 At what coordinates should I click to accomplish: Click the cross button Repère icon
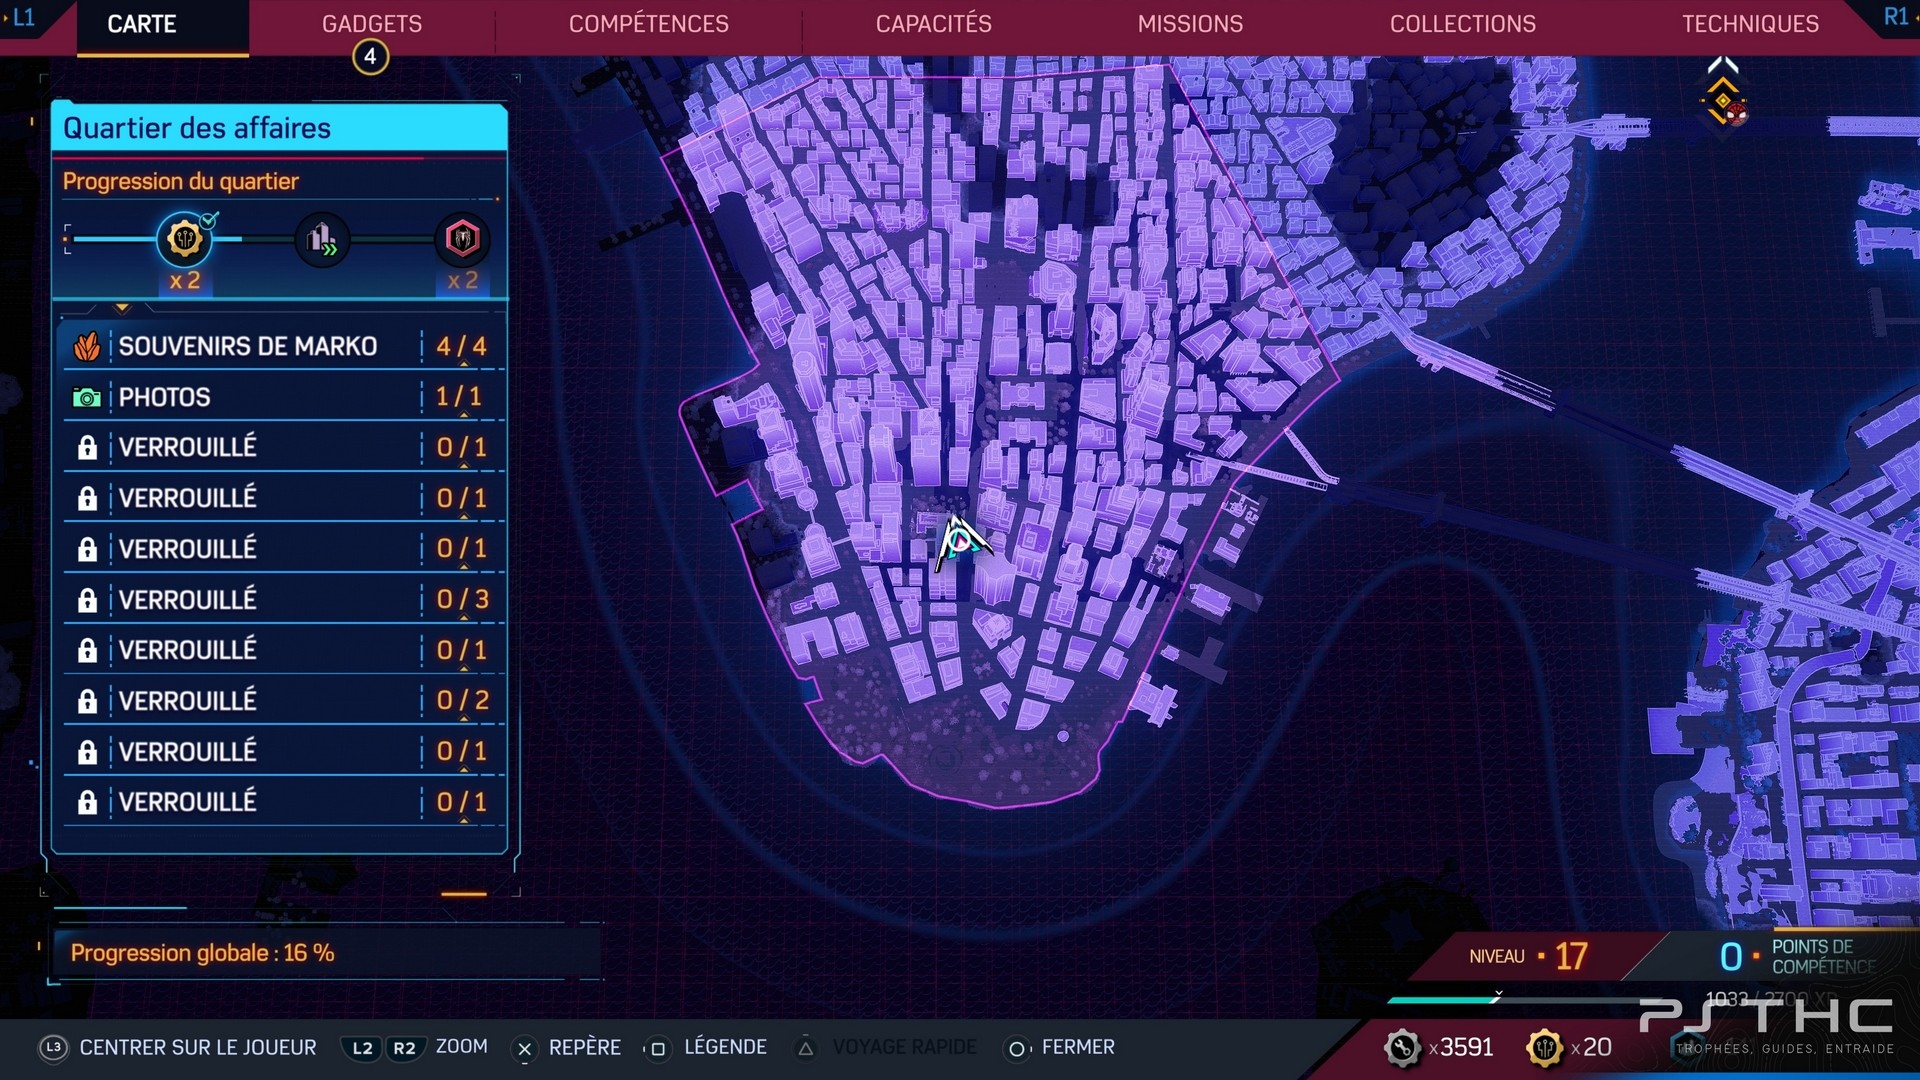coord(524,1048)
